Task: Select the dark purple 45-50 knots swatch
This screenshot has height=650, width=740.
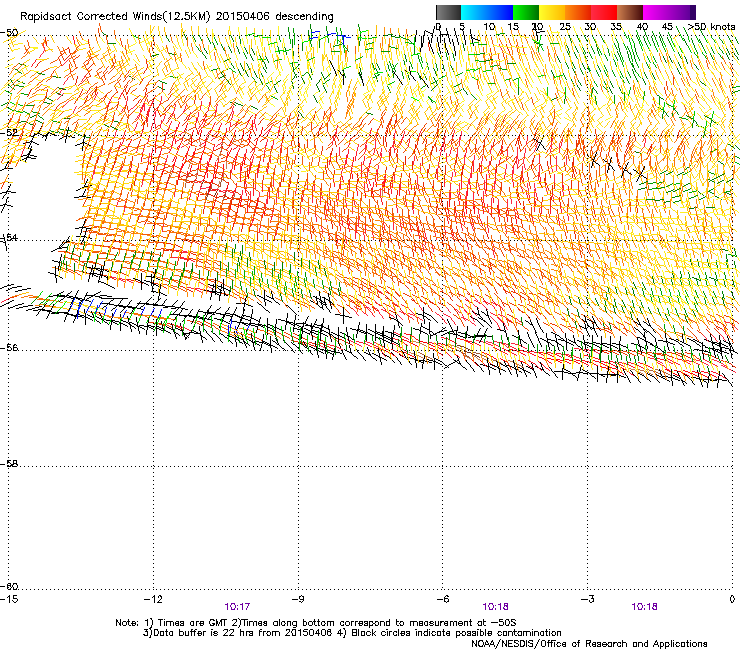Action: pos(682,12)
